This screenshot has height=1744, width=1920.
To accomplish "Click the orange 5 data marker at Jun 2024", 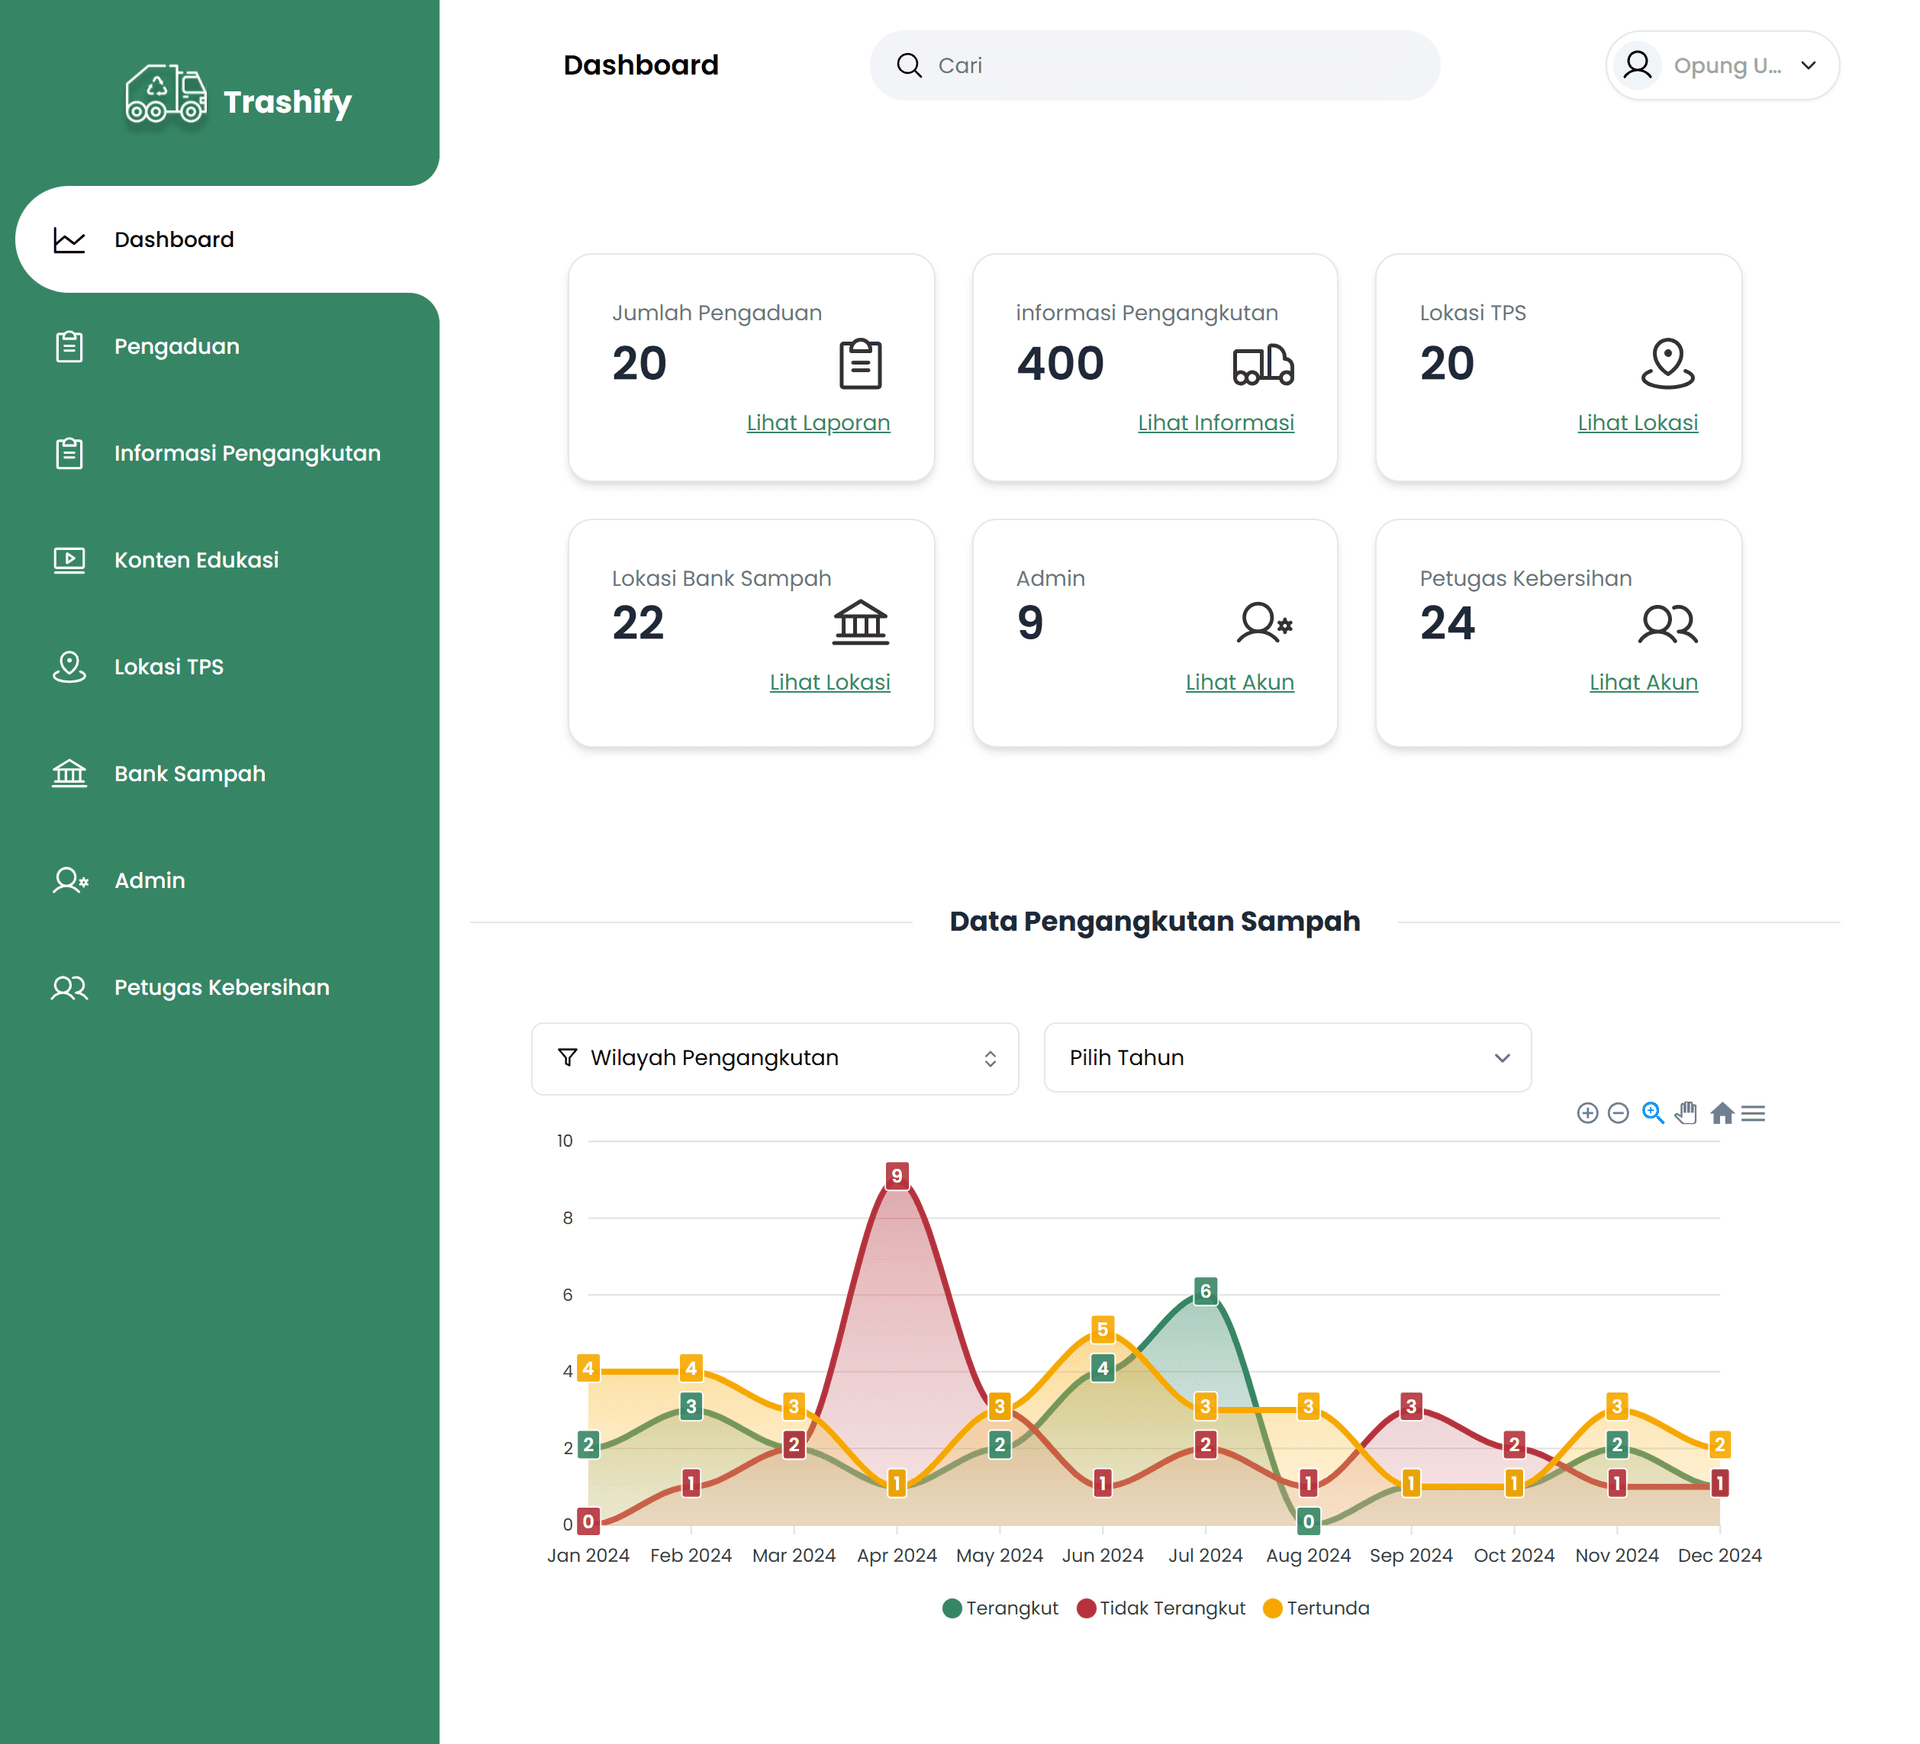I will [1103, 1329].
